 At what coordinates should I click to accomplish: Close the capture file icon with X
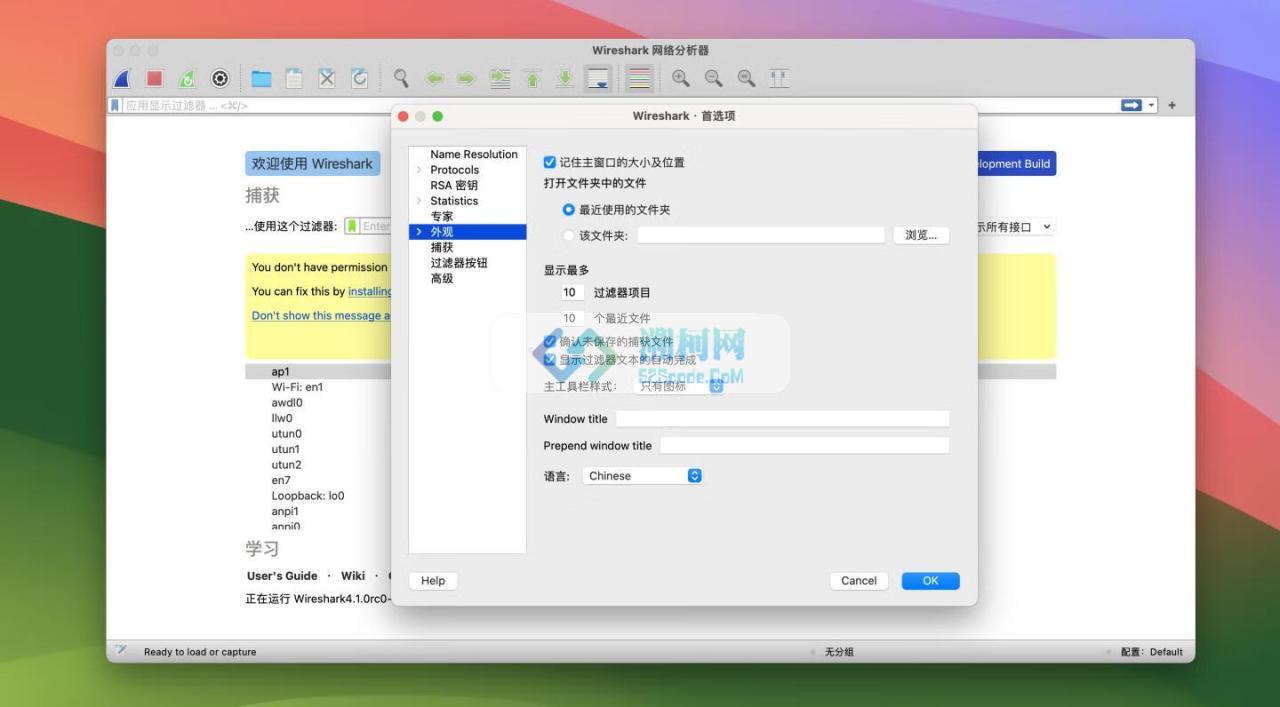(x=327, y=78)
